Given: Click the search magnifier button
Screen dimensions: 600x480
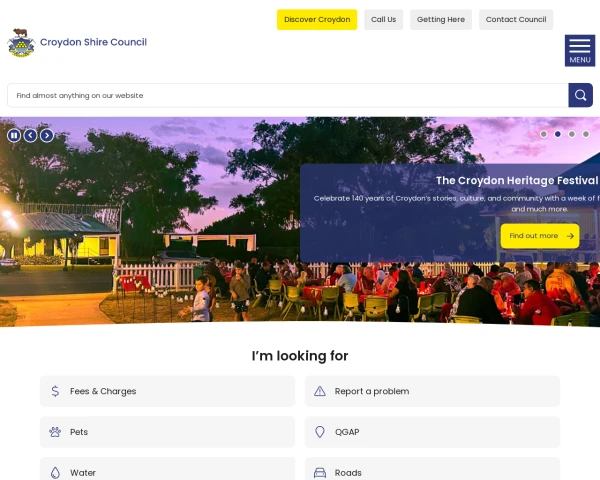Looking at the screenshot, I should click(x=580, y=95).
